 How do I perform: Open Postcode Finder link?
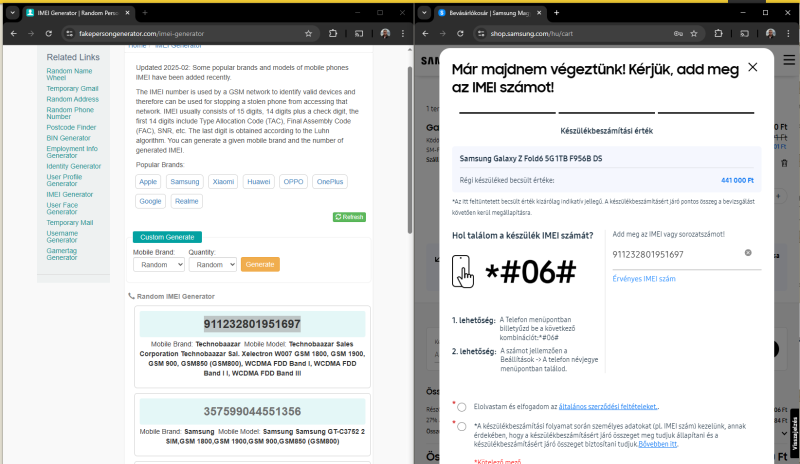71,127
